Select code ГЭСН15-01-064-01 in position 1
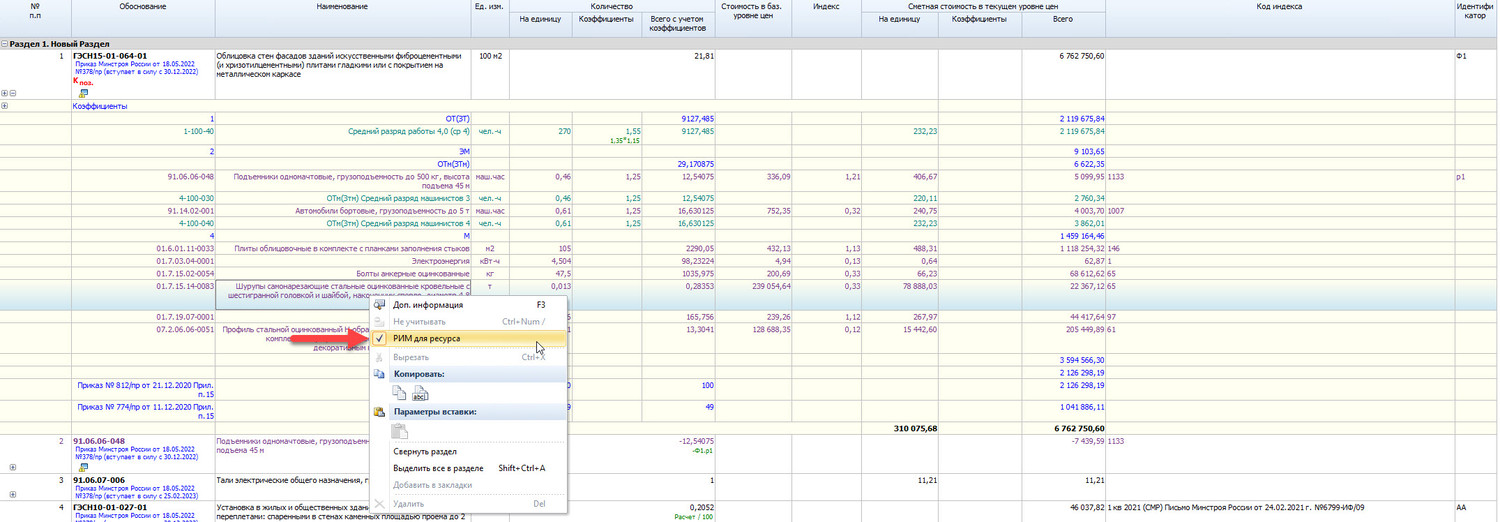Viewport: 1500px width, 522px height. [110, 56]
